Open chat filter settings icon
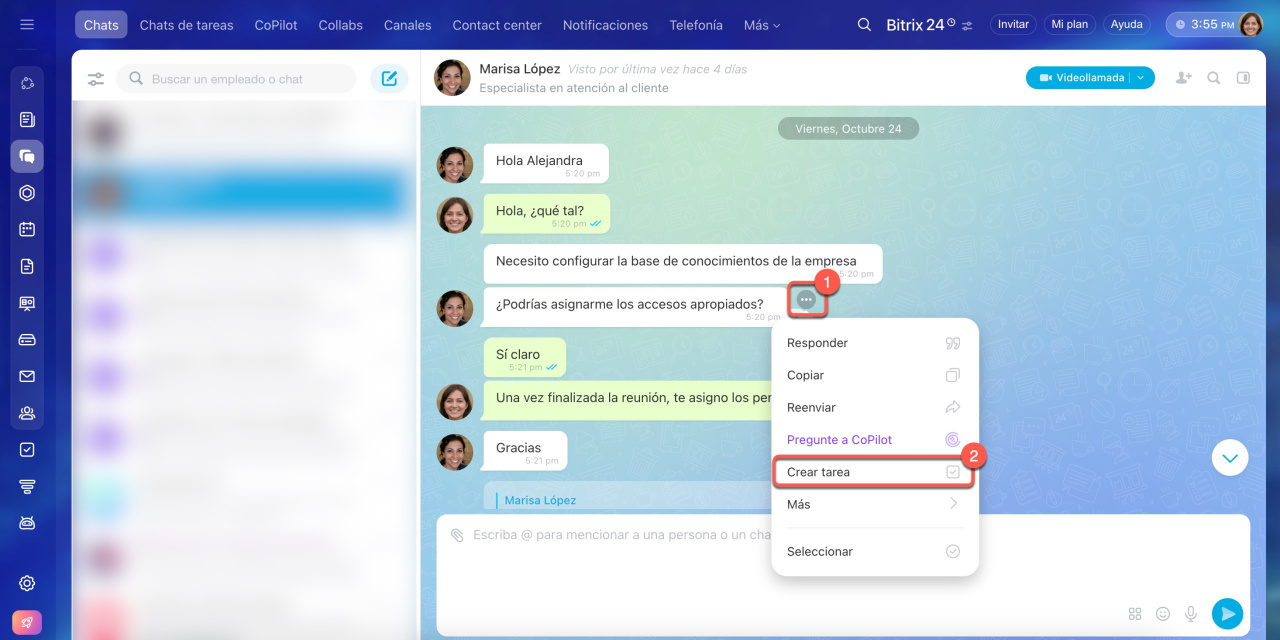1280x640 pixels. pos(96,79)
